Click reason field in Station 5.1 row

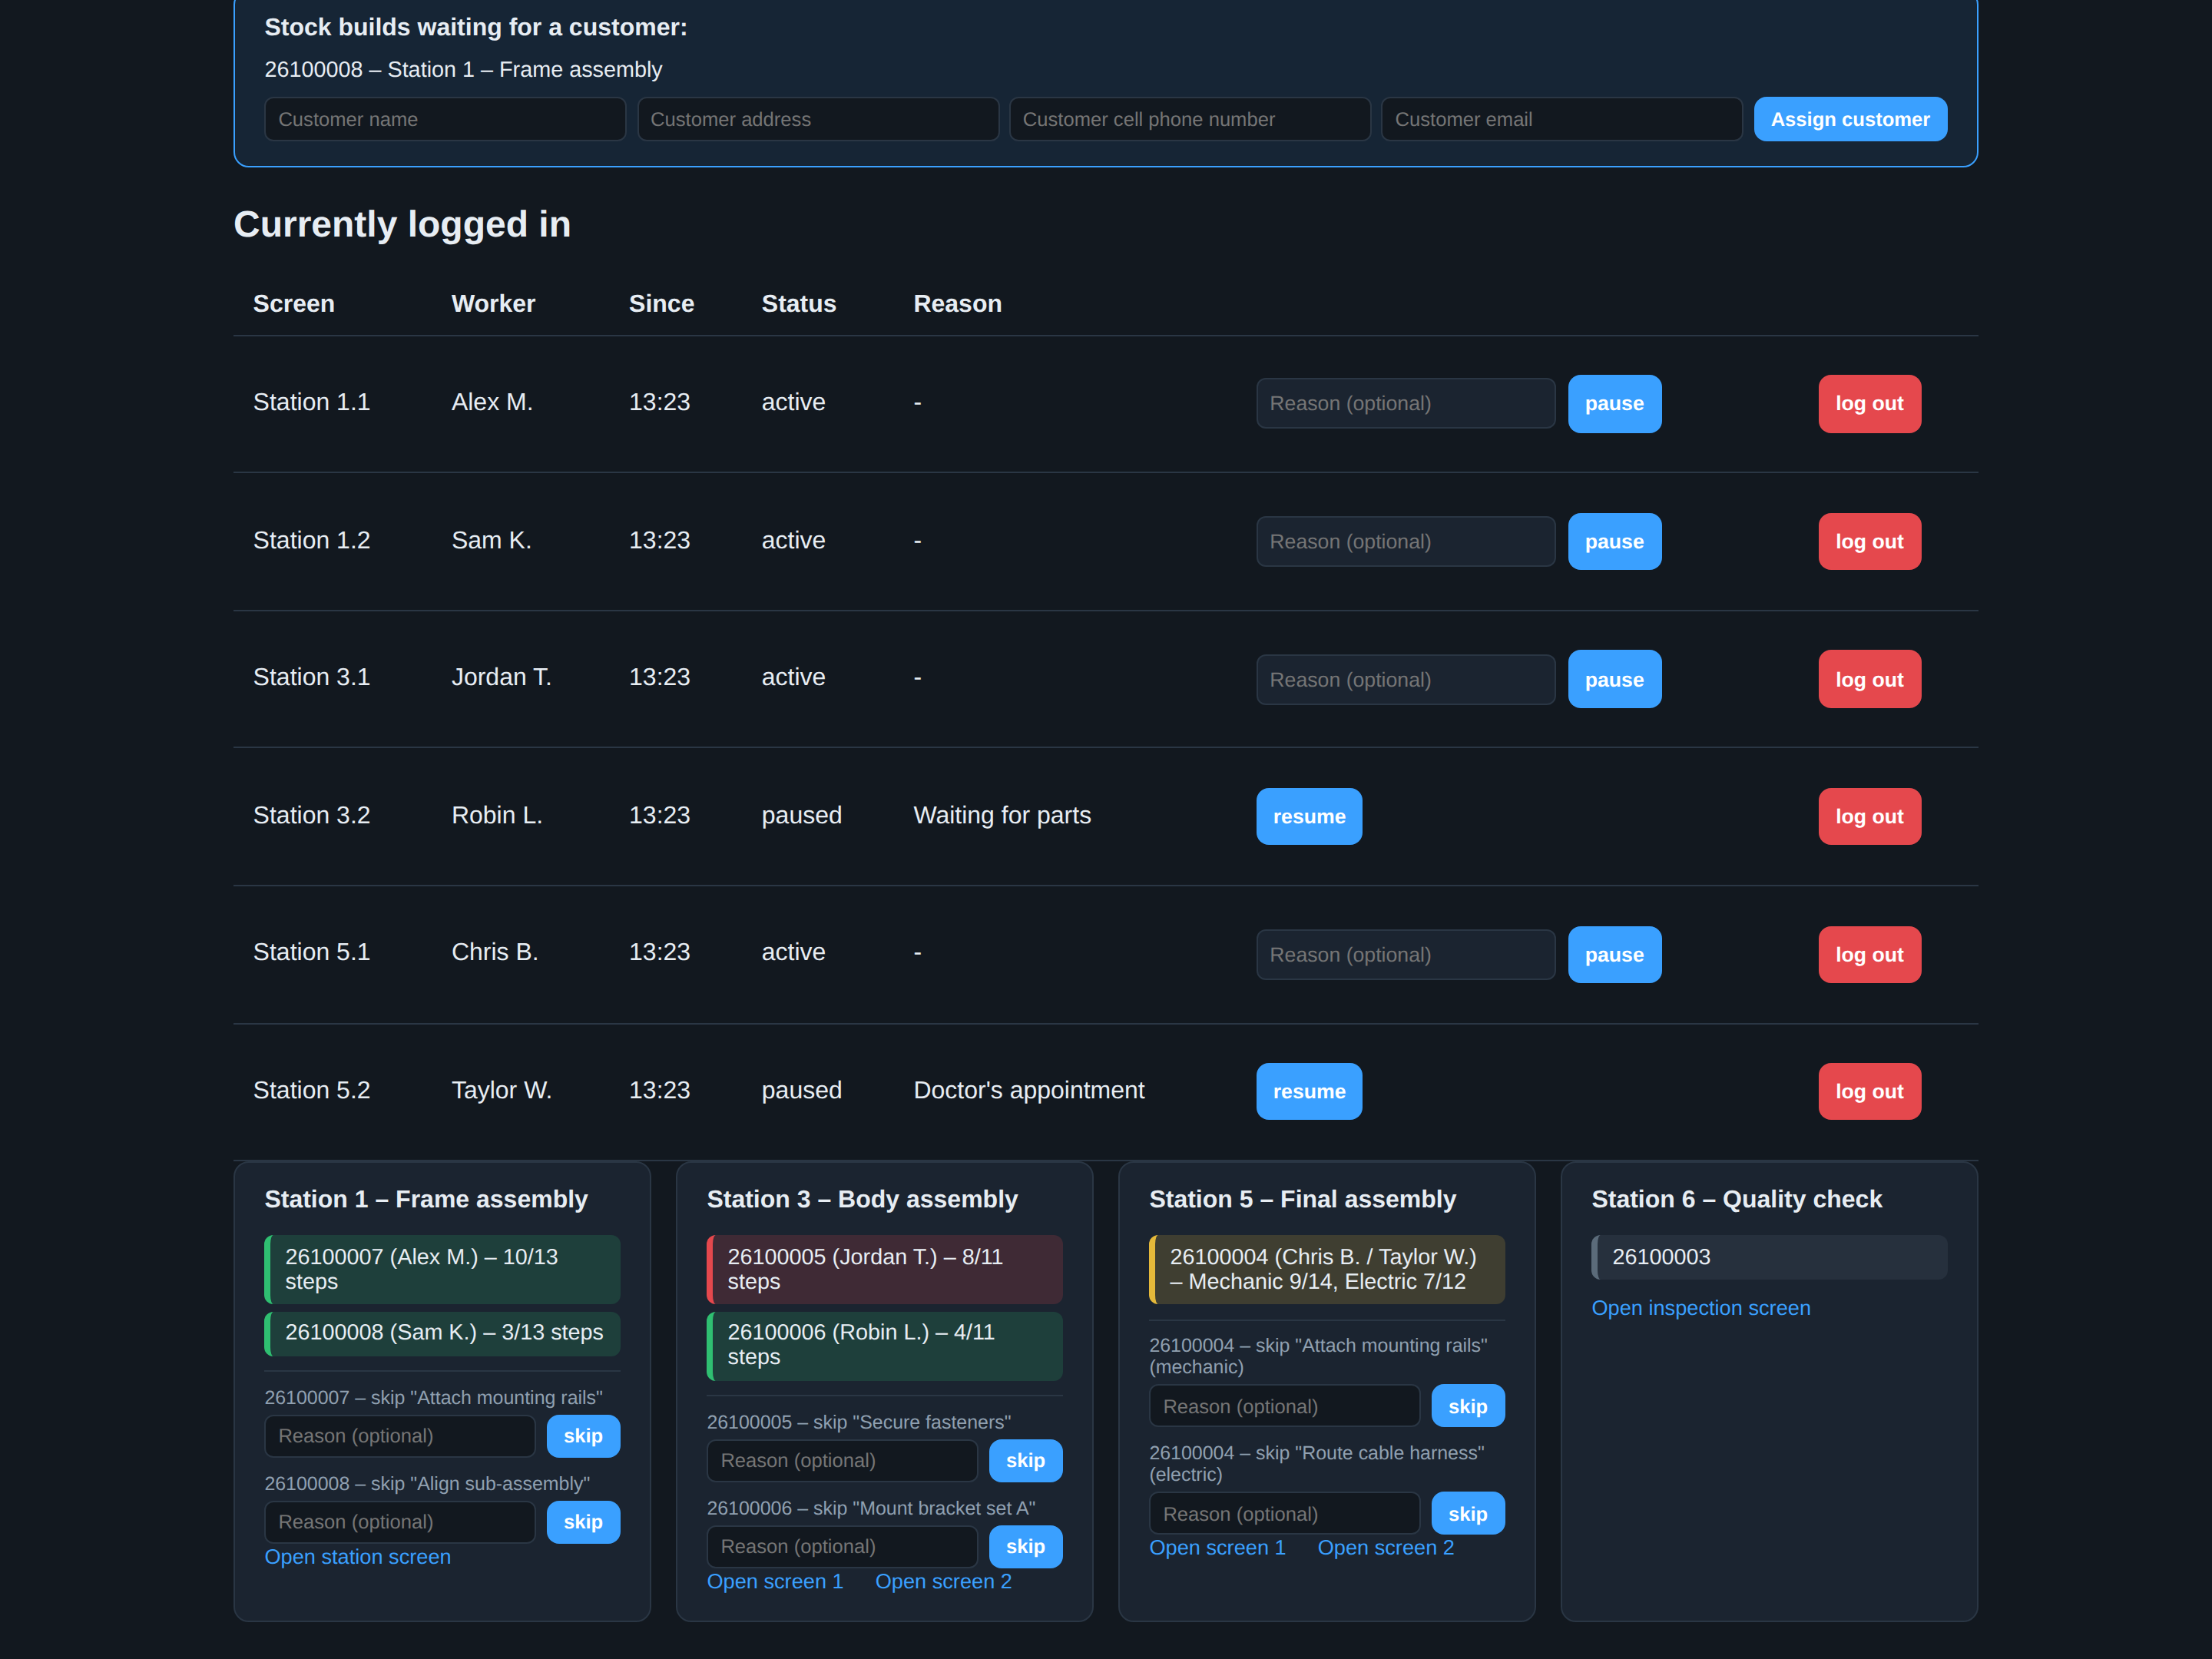[x=1405, y=955]
